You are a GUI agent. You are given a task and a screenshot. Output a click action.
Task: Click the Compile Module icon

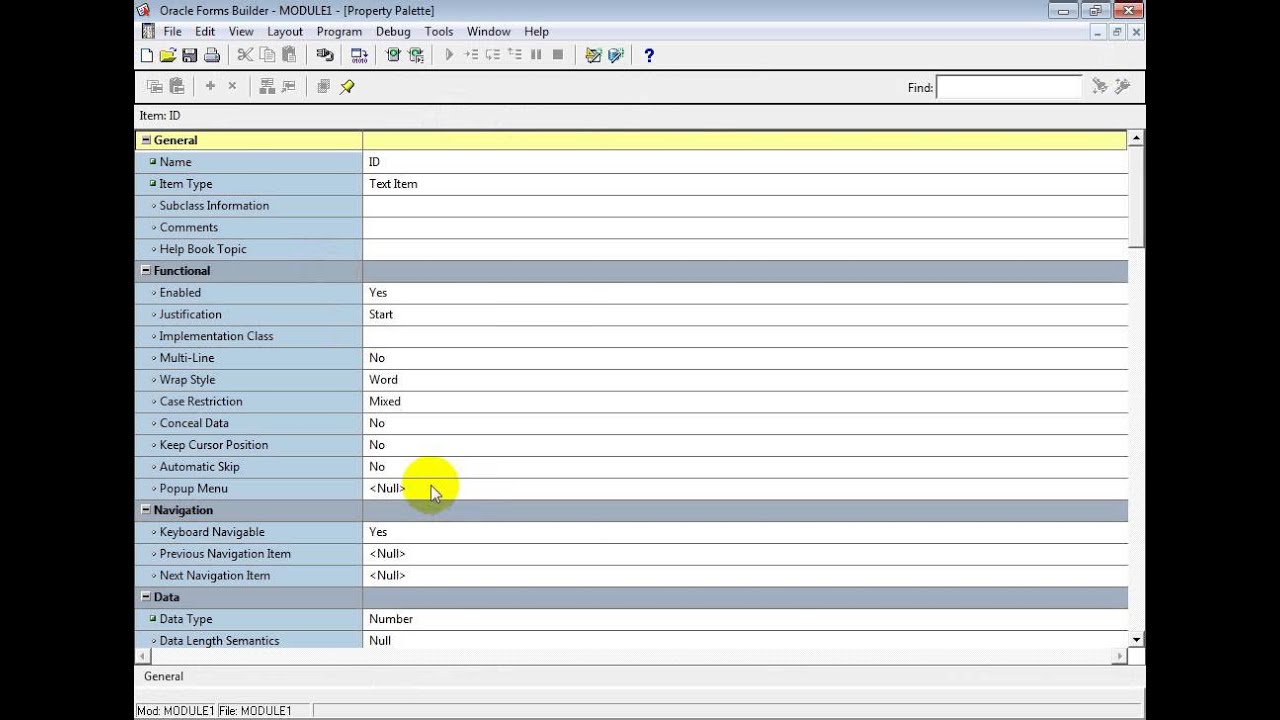(359, 55)
